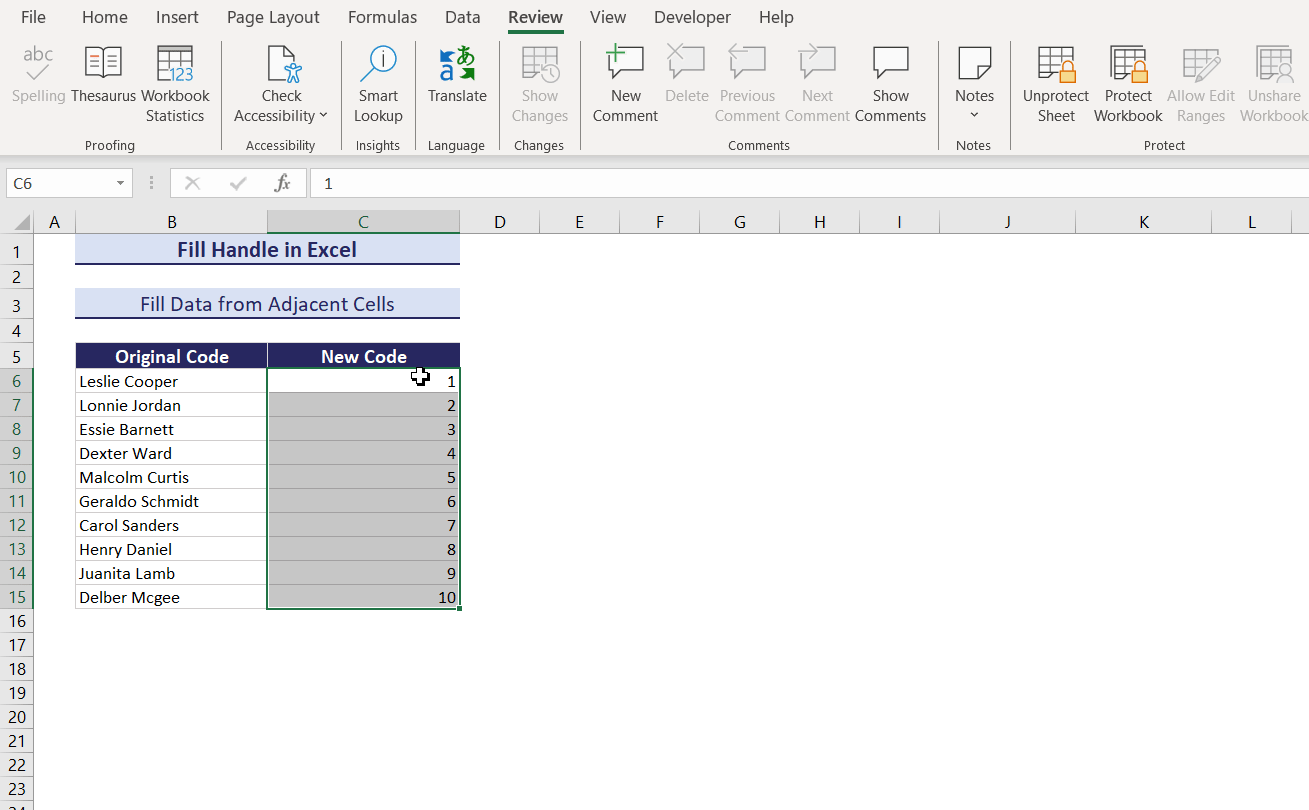
Task: Open the Thesaurus pane
Action: pyautogui.click(x=103, y=80)
